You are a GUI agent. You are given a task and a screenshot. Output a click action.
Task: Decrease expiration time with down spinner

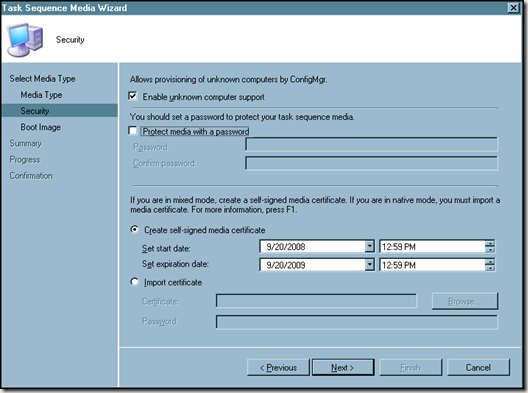[490, 268]
